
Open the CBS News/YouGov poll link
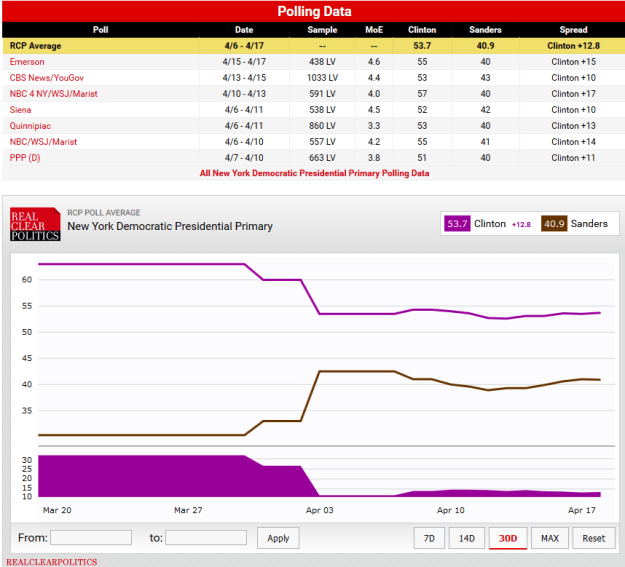(47, 78)
